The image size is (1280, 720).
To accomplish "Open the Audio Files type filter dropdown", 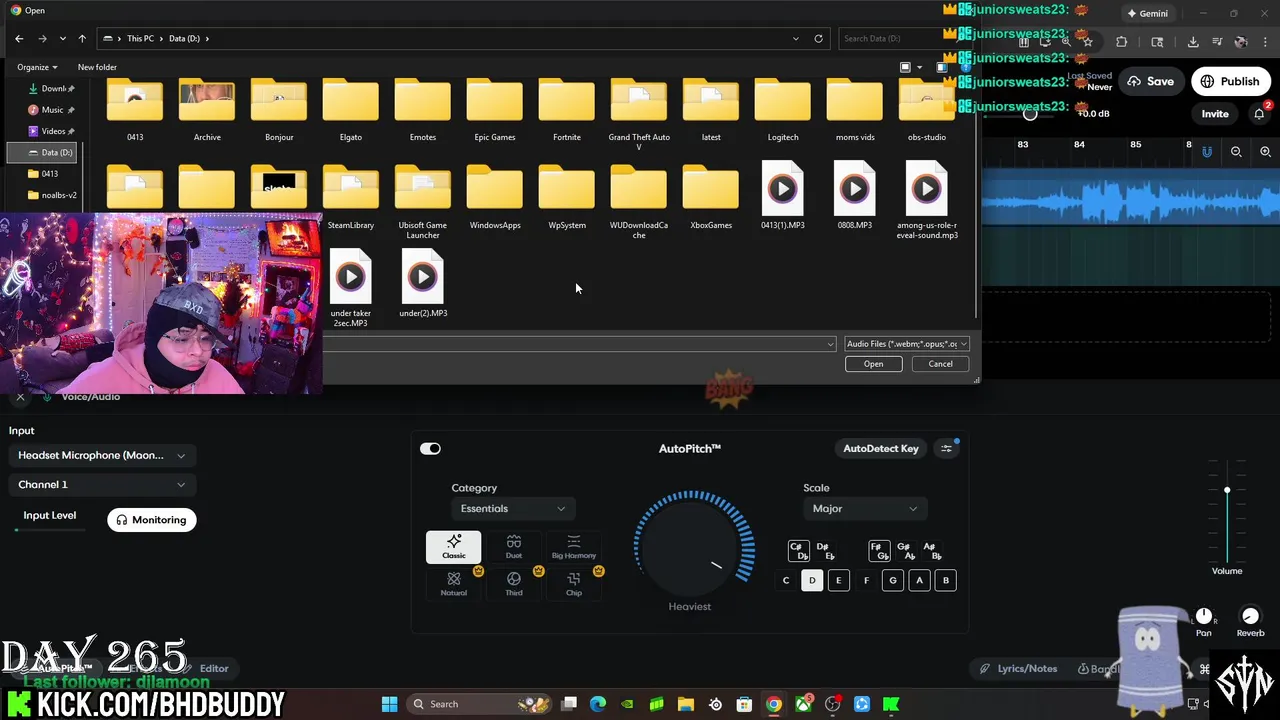I will click(x=906, y=344).
